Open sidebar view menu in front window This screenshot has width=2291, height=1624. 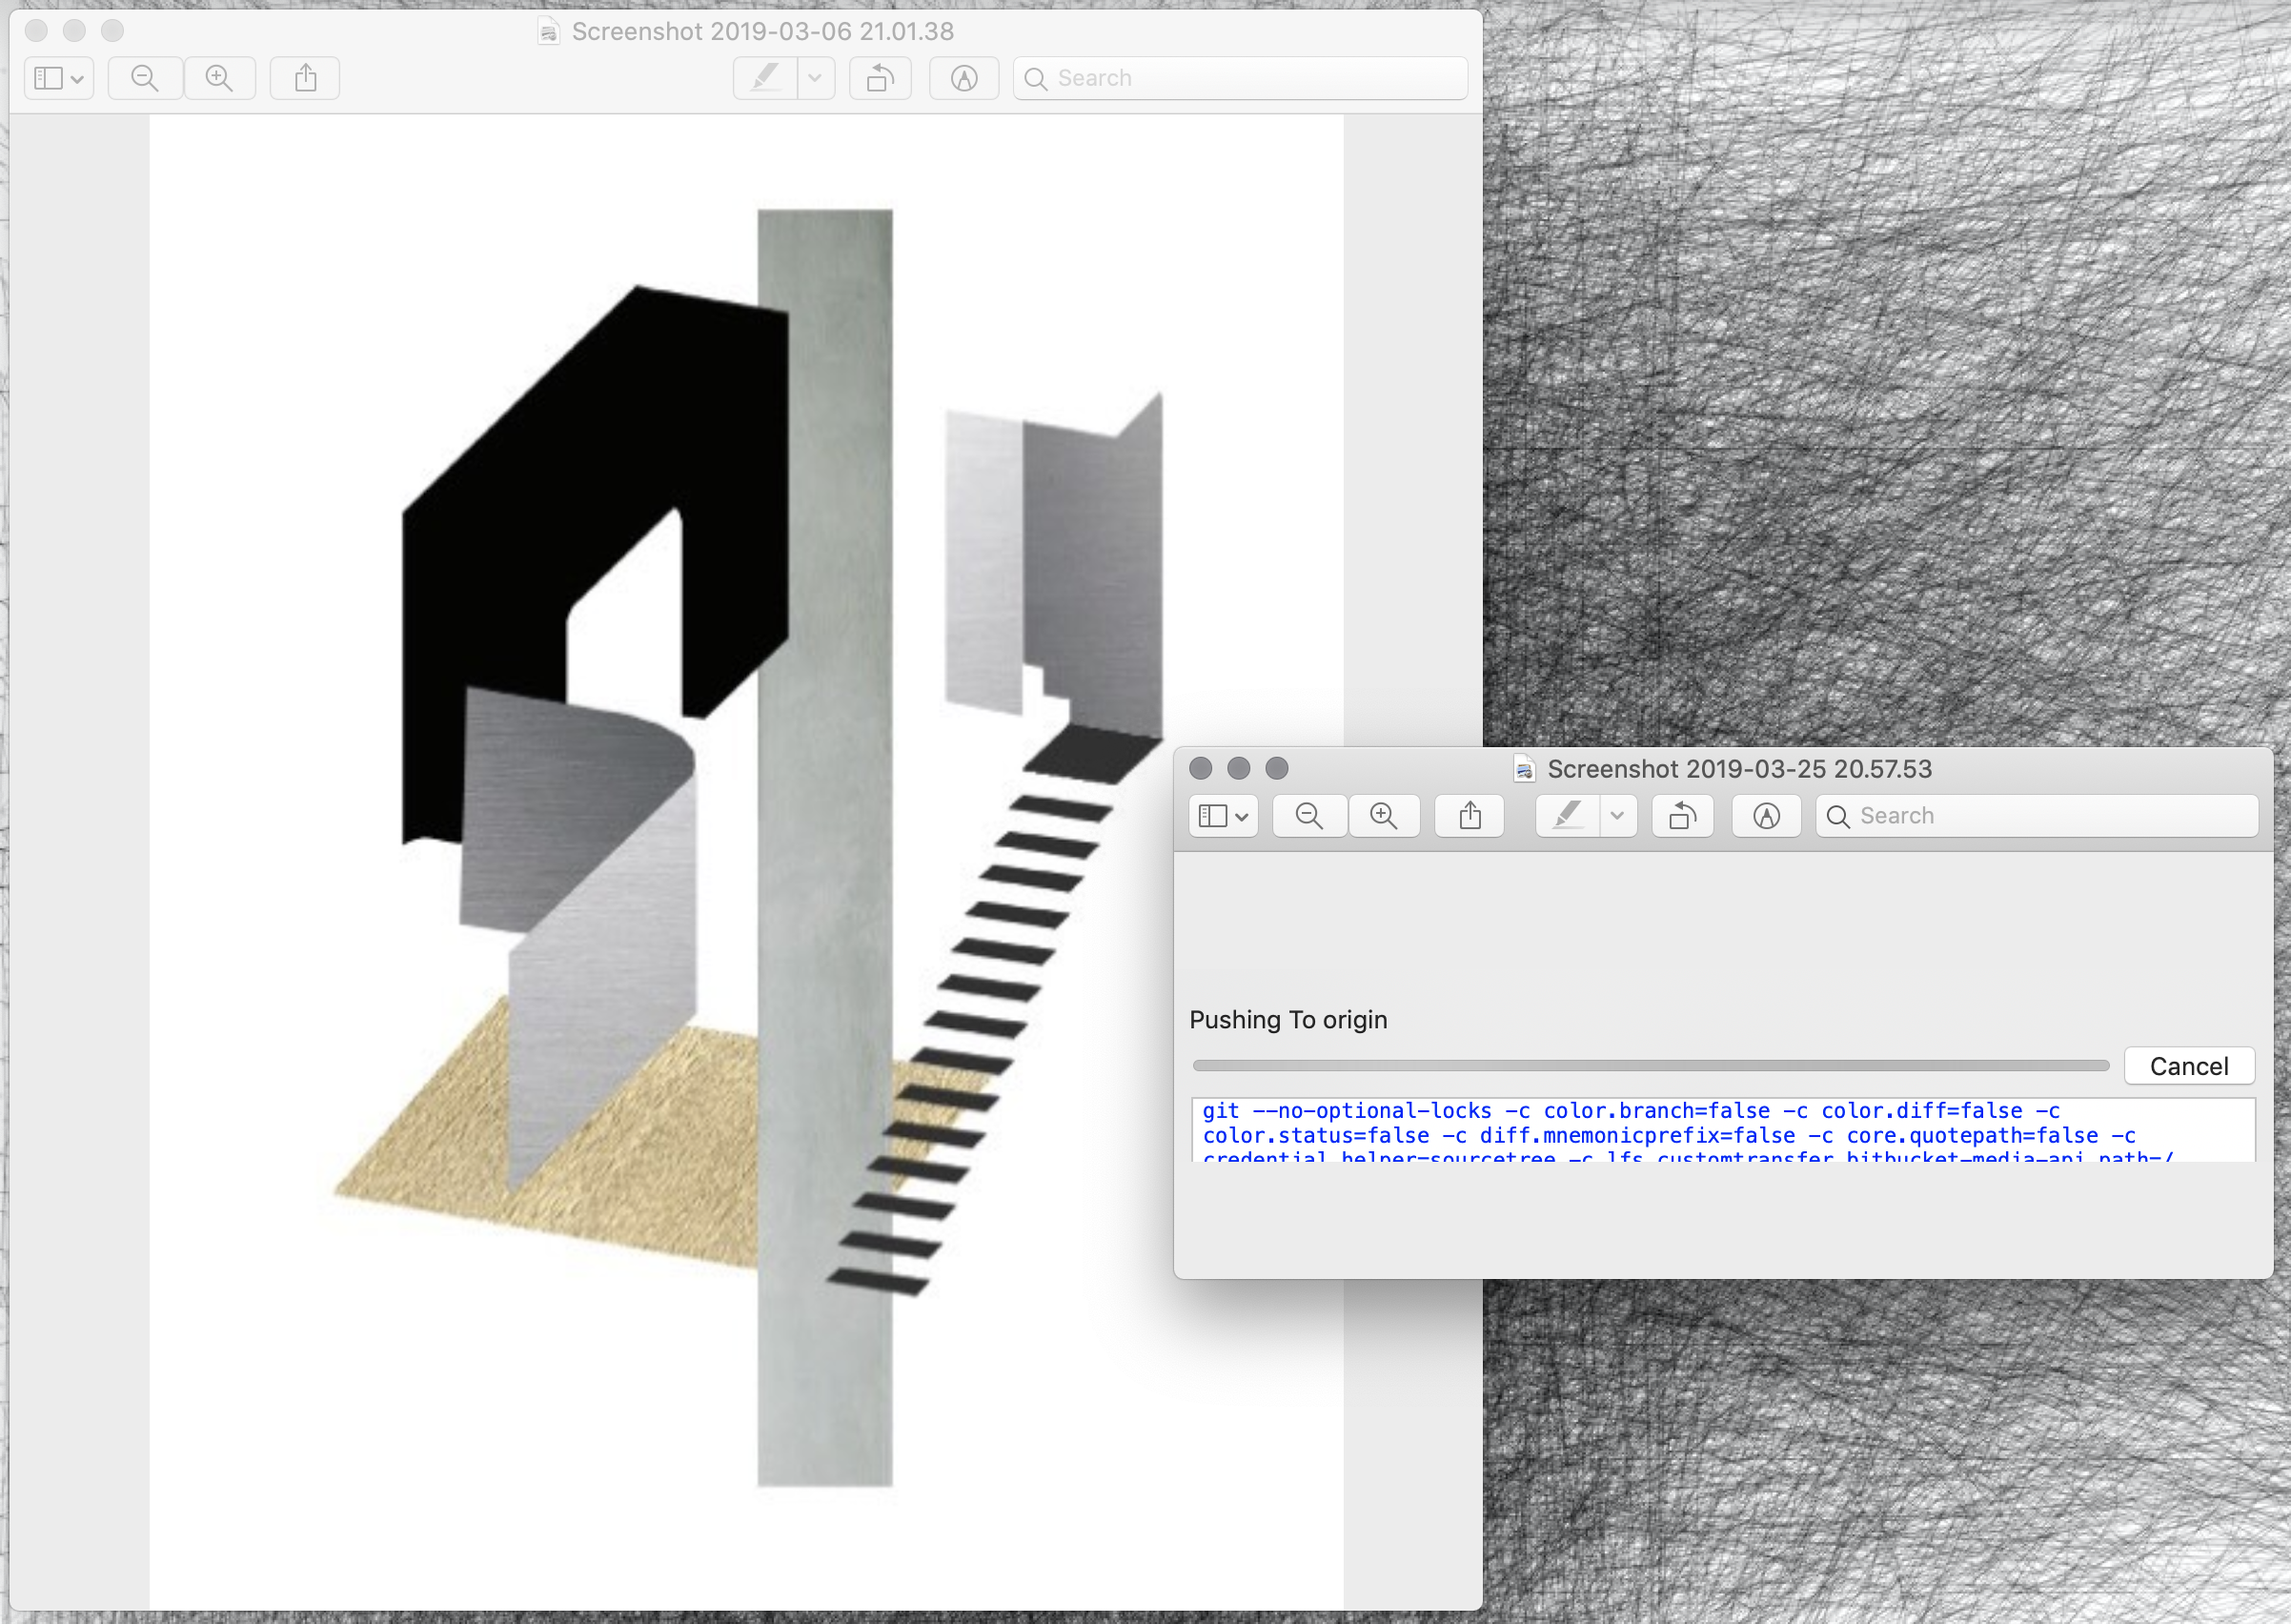click(x=1223, y=816)
